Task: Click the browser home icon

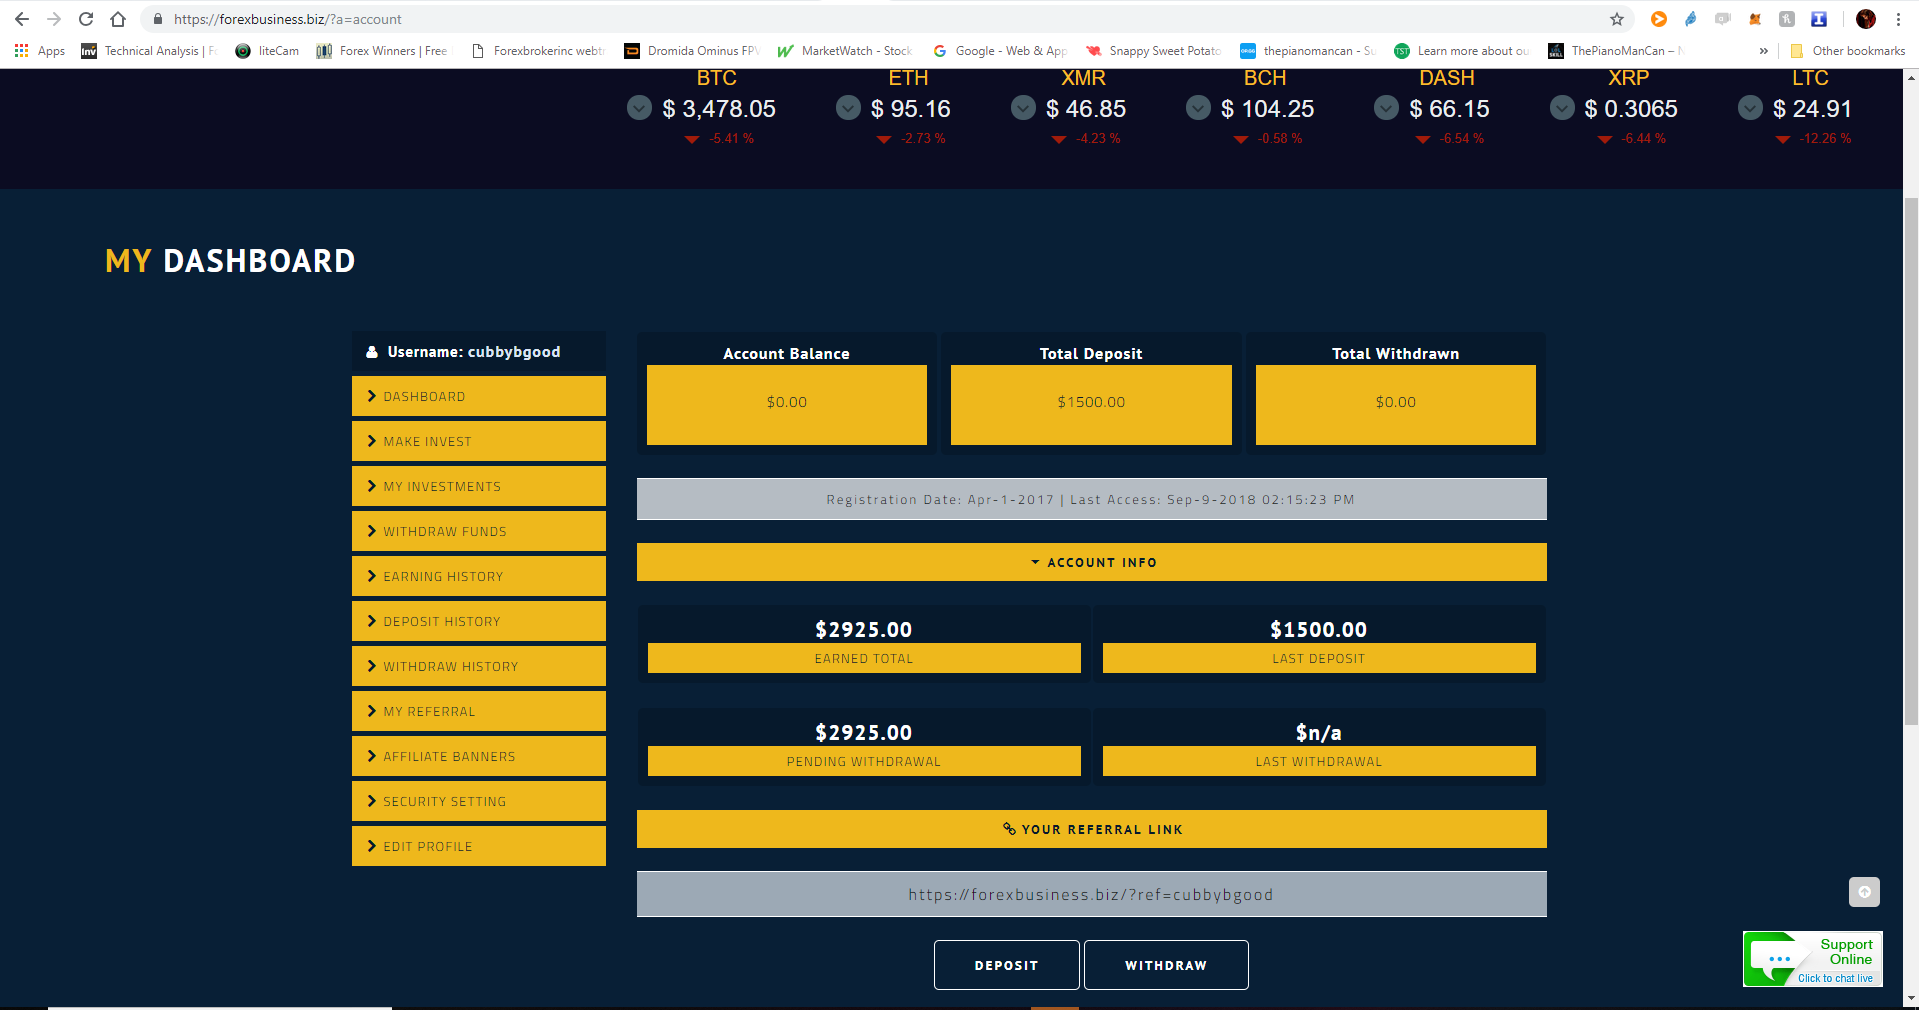Action: click(118, 19)
